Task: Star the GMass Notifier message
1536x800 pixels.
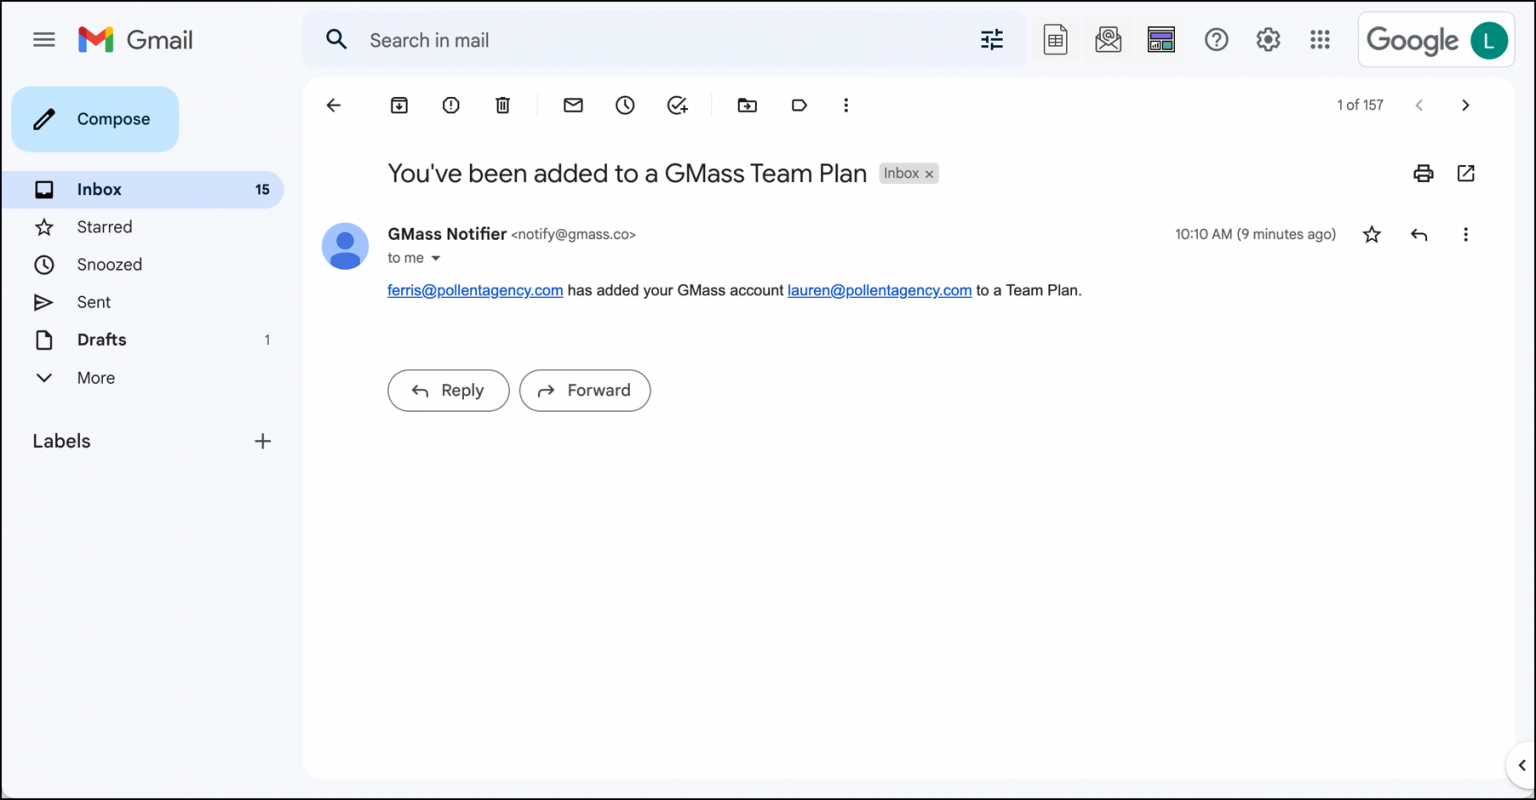Action: pos(1371,234)
